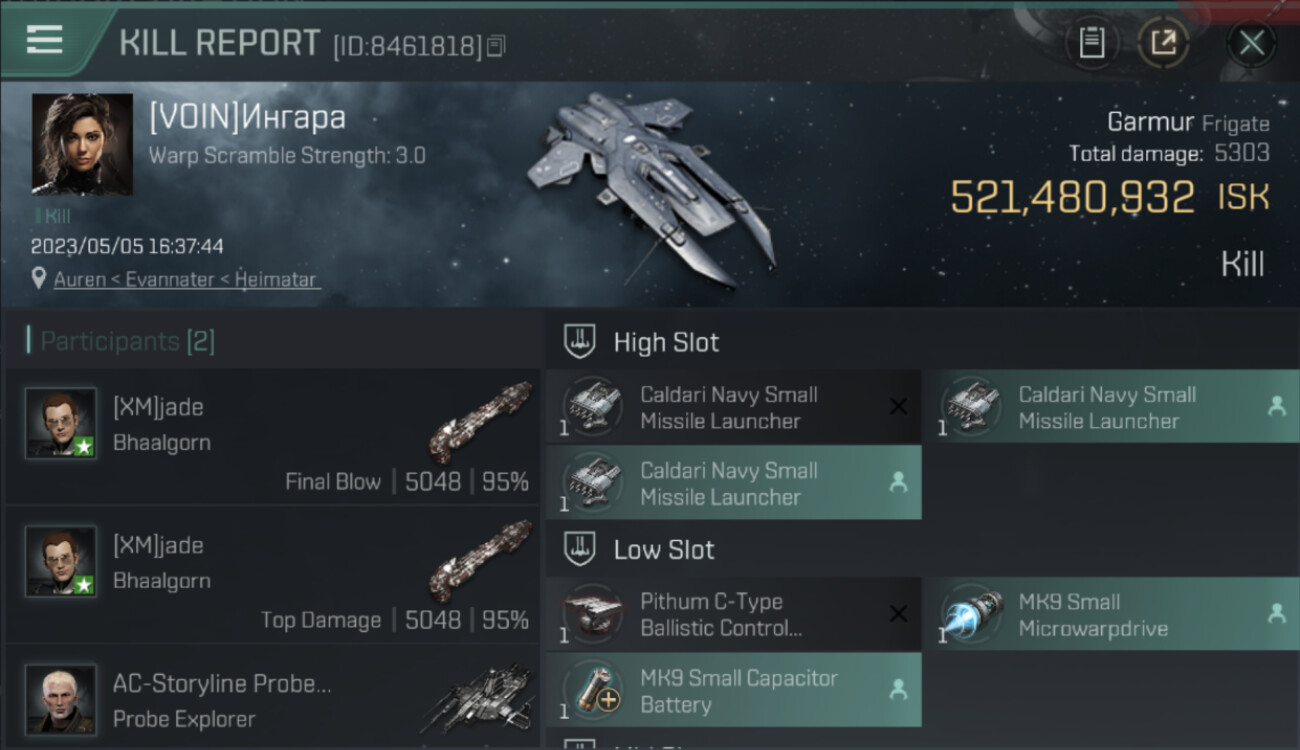Open the Auren location link
The image size is (1300, 750).
pos(187,279)
